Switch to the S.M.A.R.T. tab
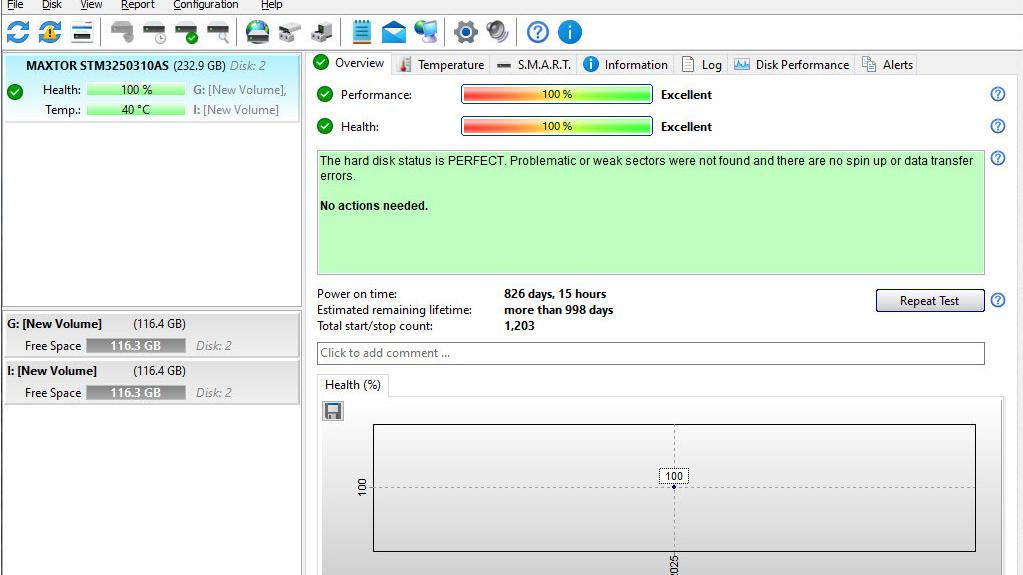This screenshot has height=575, width=1023. (x=535, y=64)
